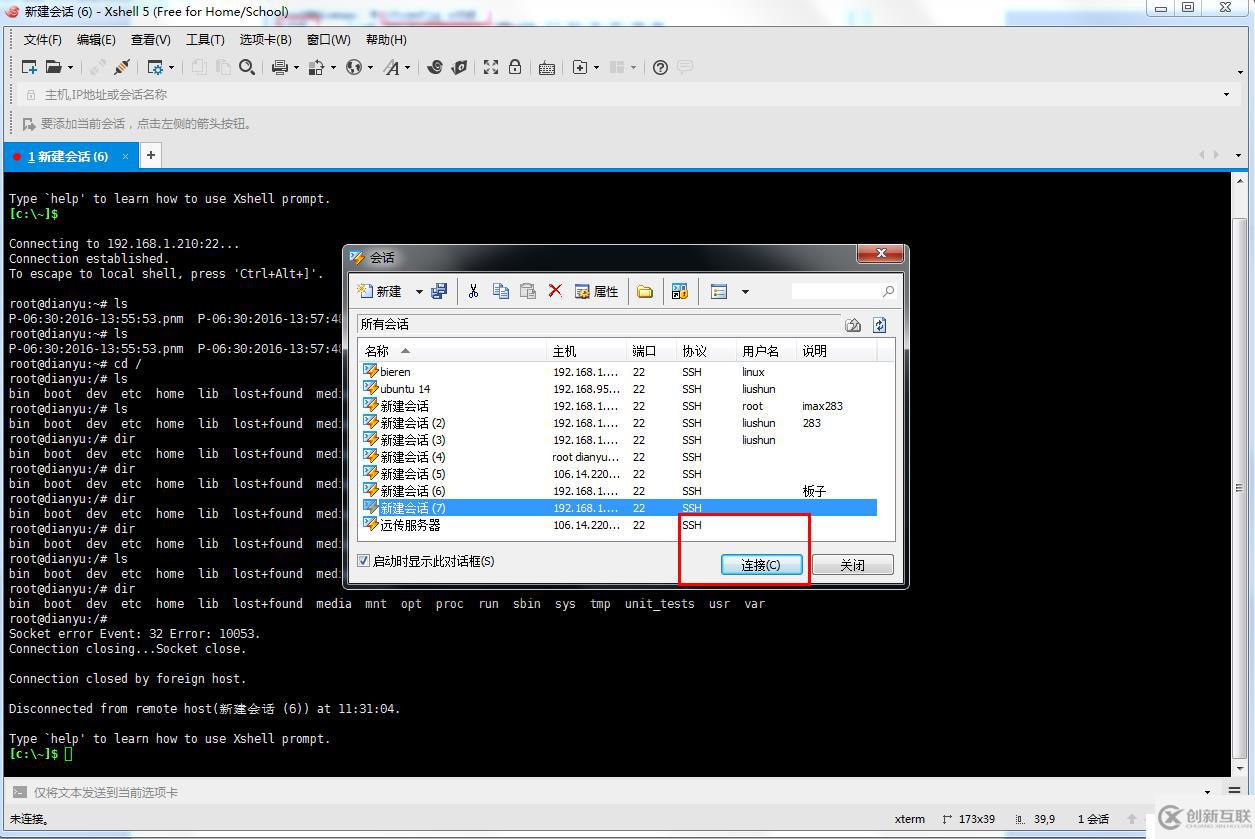Expand the Print icon dropdown arrow

(296, 68)
